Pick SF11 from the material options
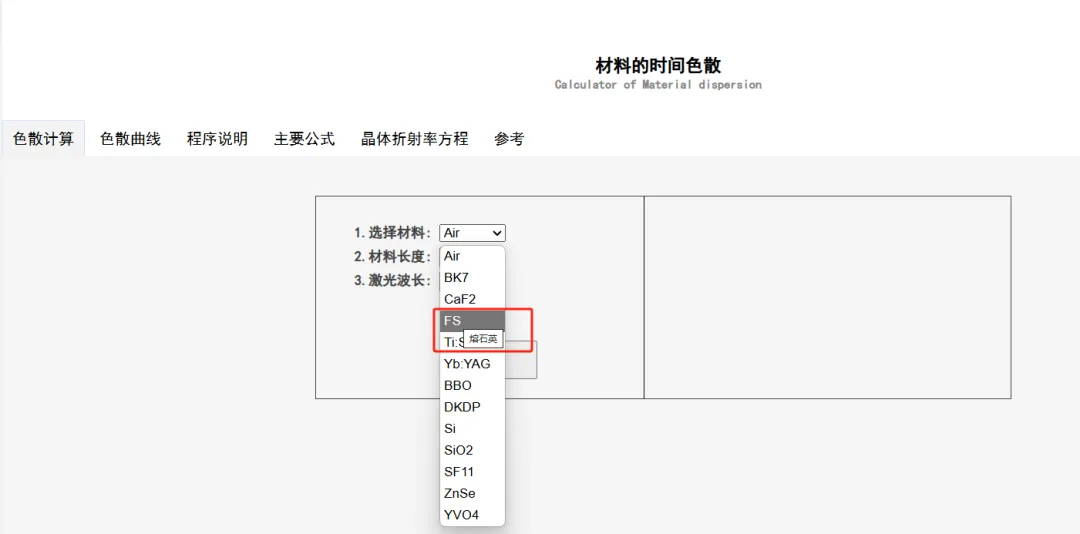 (x=472, y=472)
